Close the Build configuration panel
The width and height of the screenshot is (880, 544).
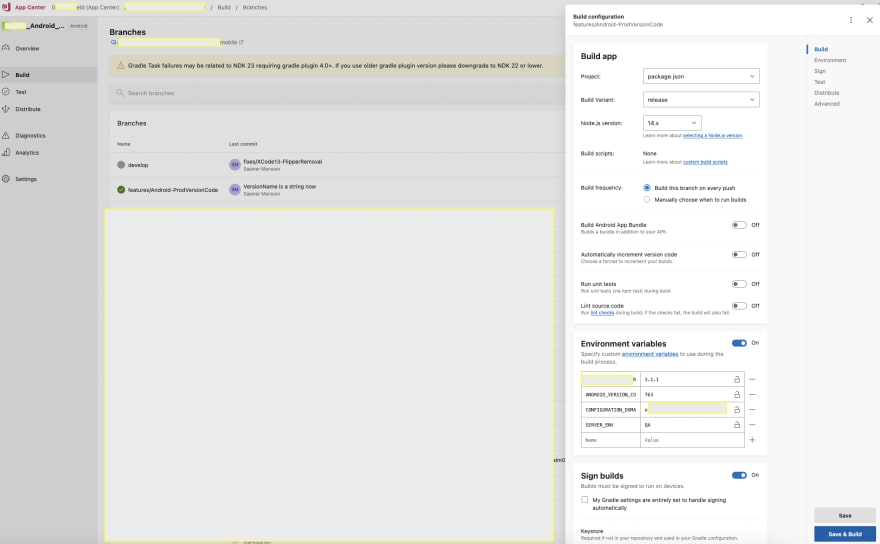coord(869,20)
